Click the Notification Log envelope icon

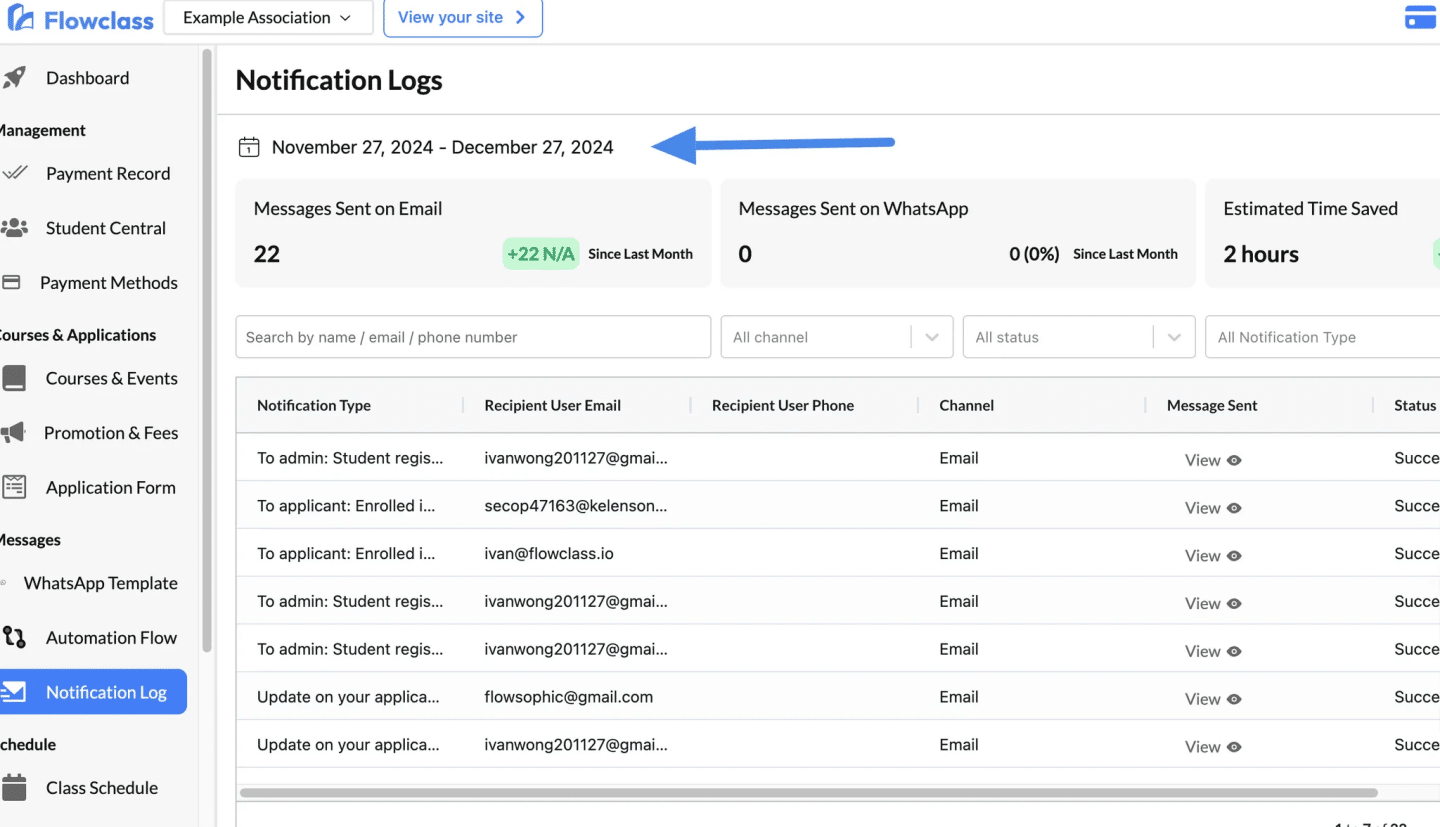13,692
